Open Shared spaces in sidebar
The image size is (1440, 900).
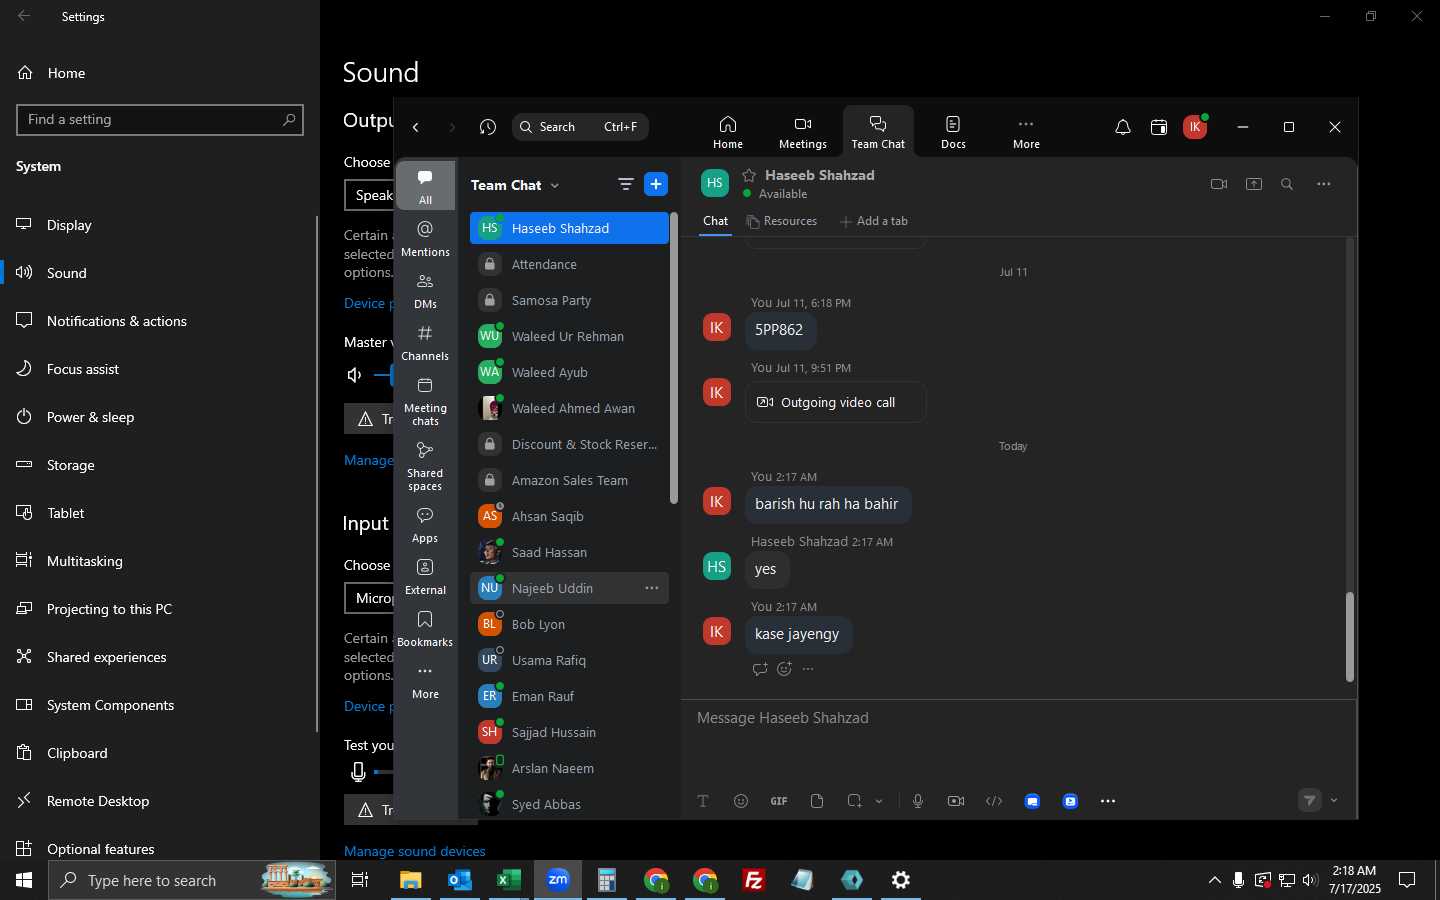(x=425, y=466)
